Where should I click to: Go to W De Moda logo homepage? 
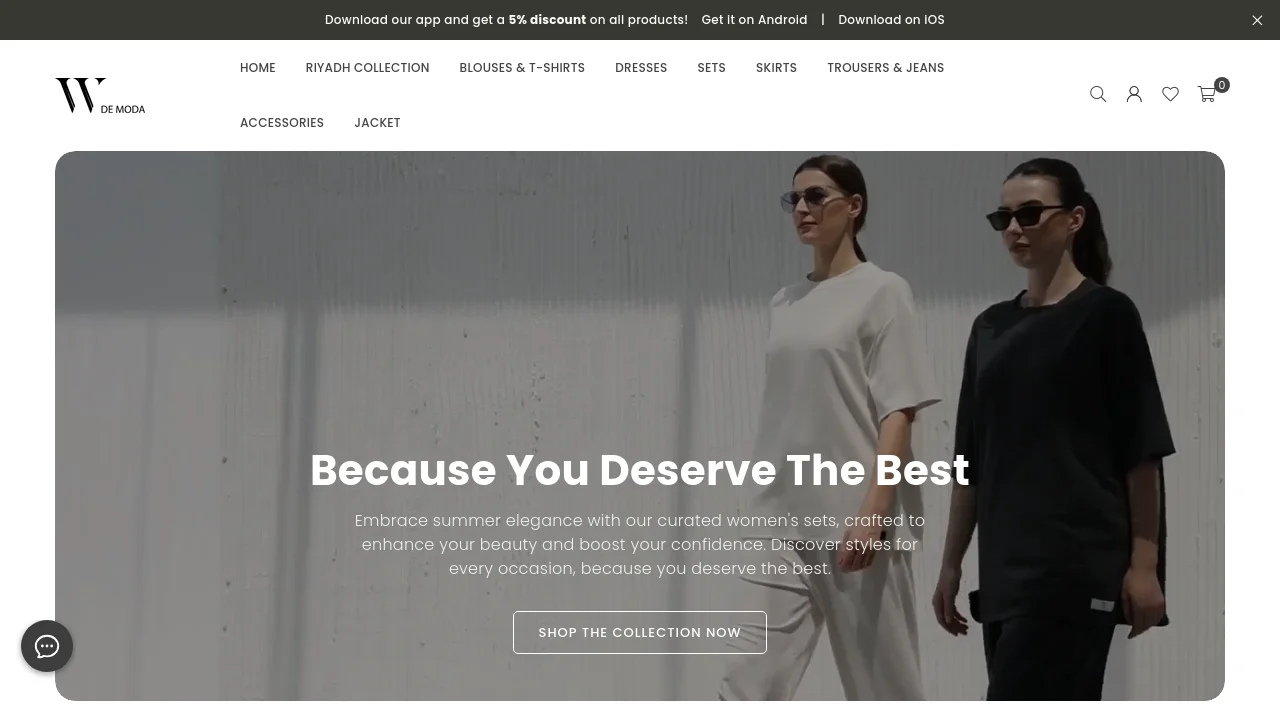tap(100, 96)
